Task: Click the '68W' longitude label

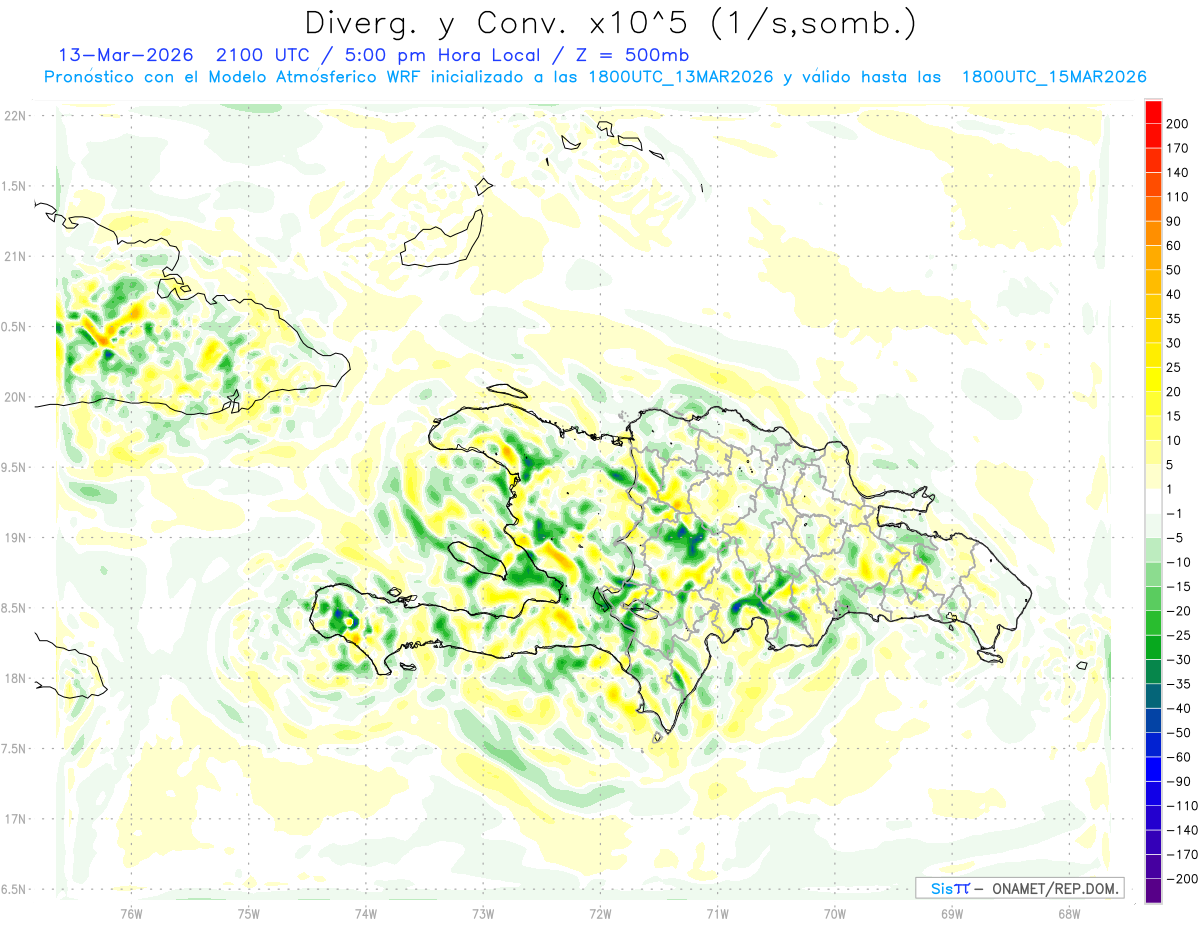Action: [x=1069, y=914]
